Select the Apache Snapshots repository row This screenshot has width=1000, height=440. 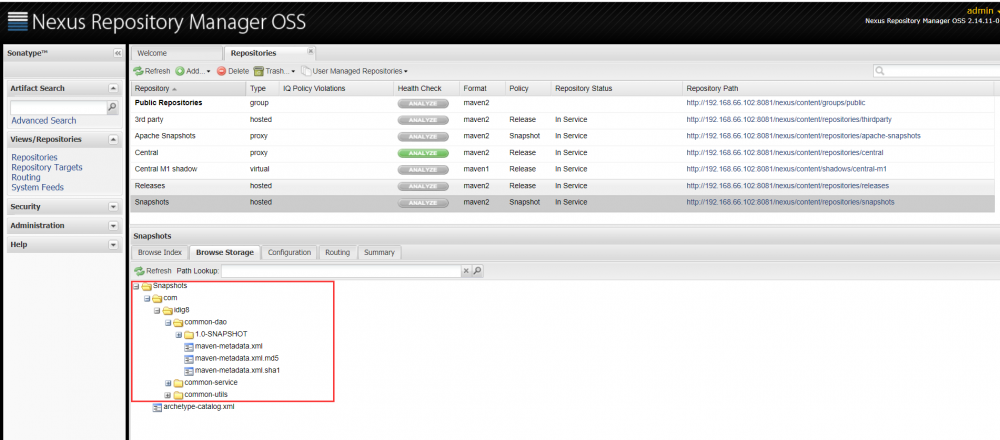tap(562, 136)
